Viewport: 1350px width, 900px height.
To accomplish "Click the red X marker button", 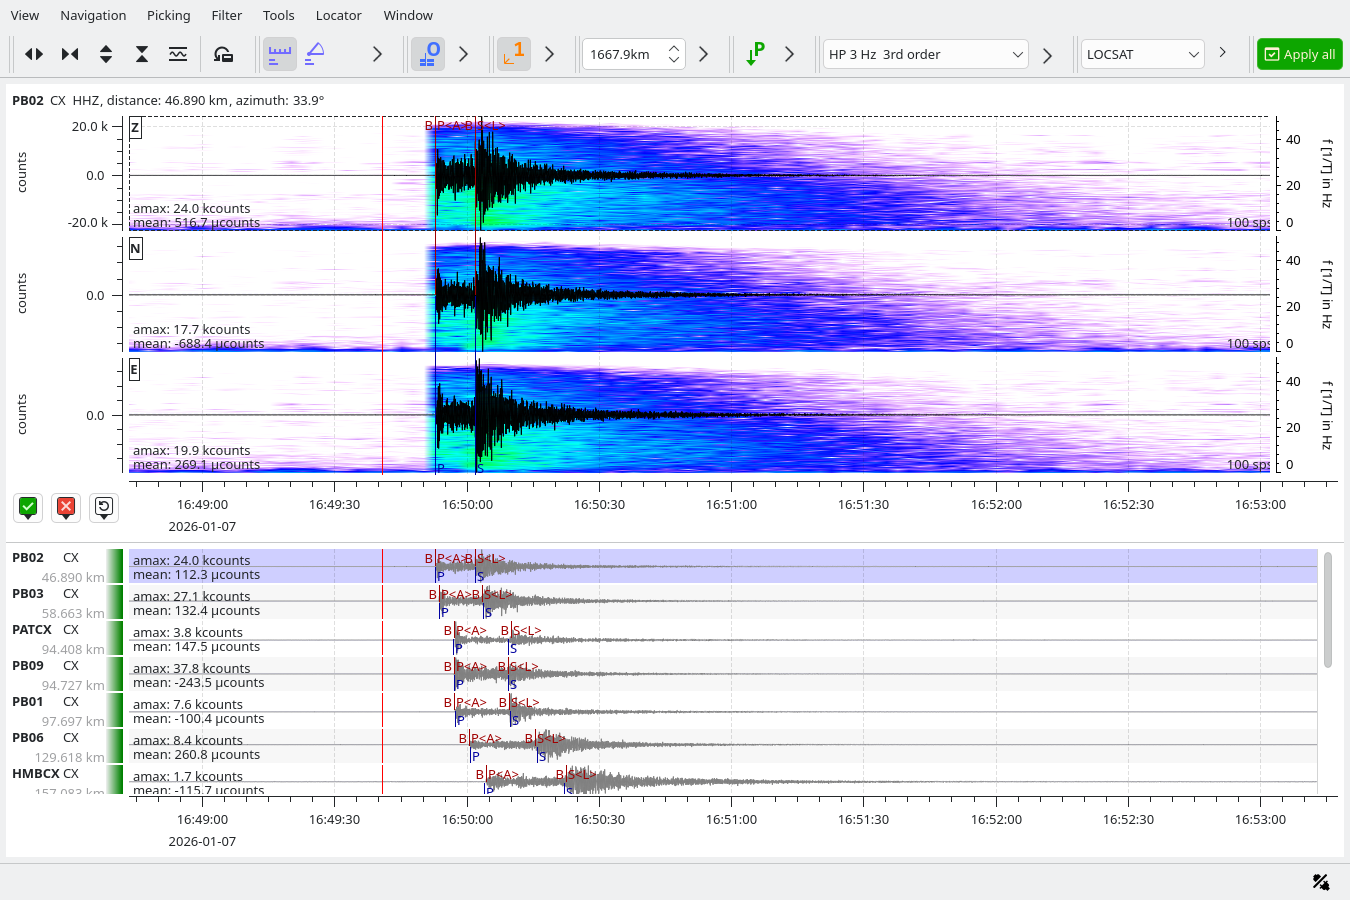I will point(66,507).
